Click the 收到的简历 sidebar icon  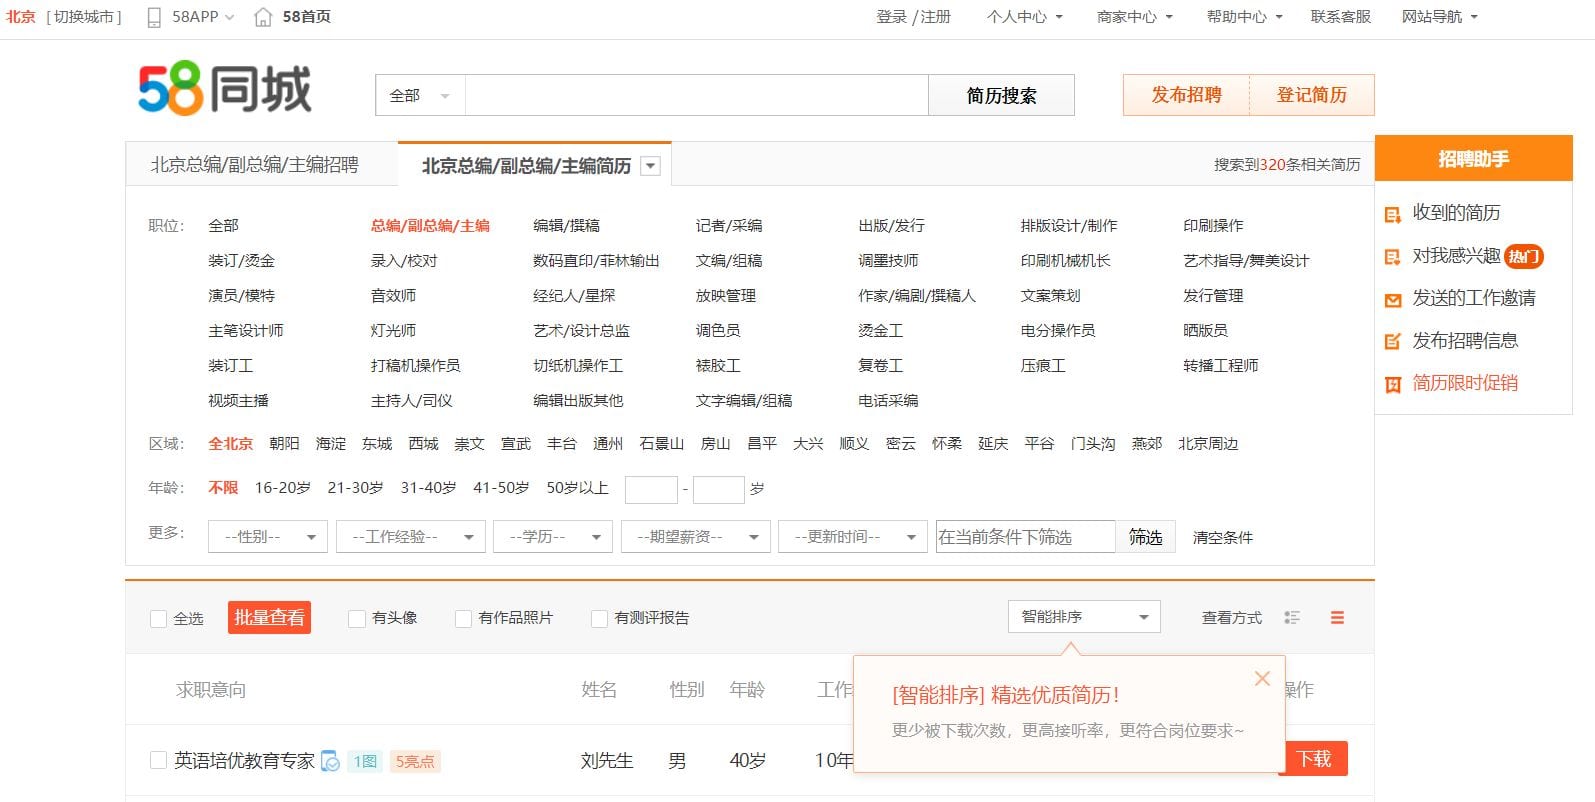[x=1392, y=214]
